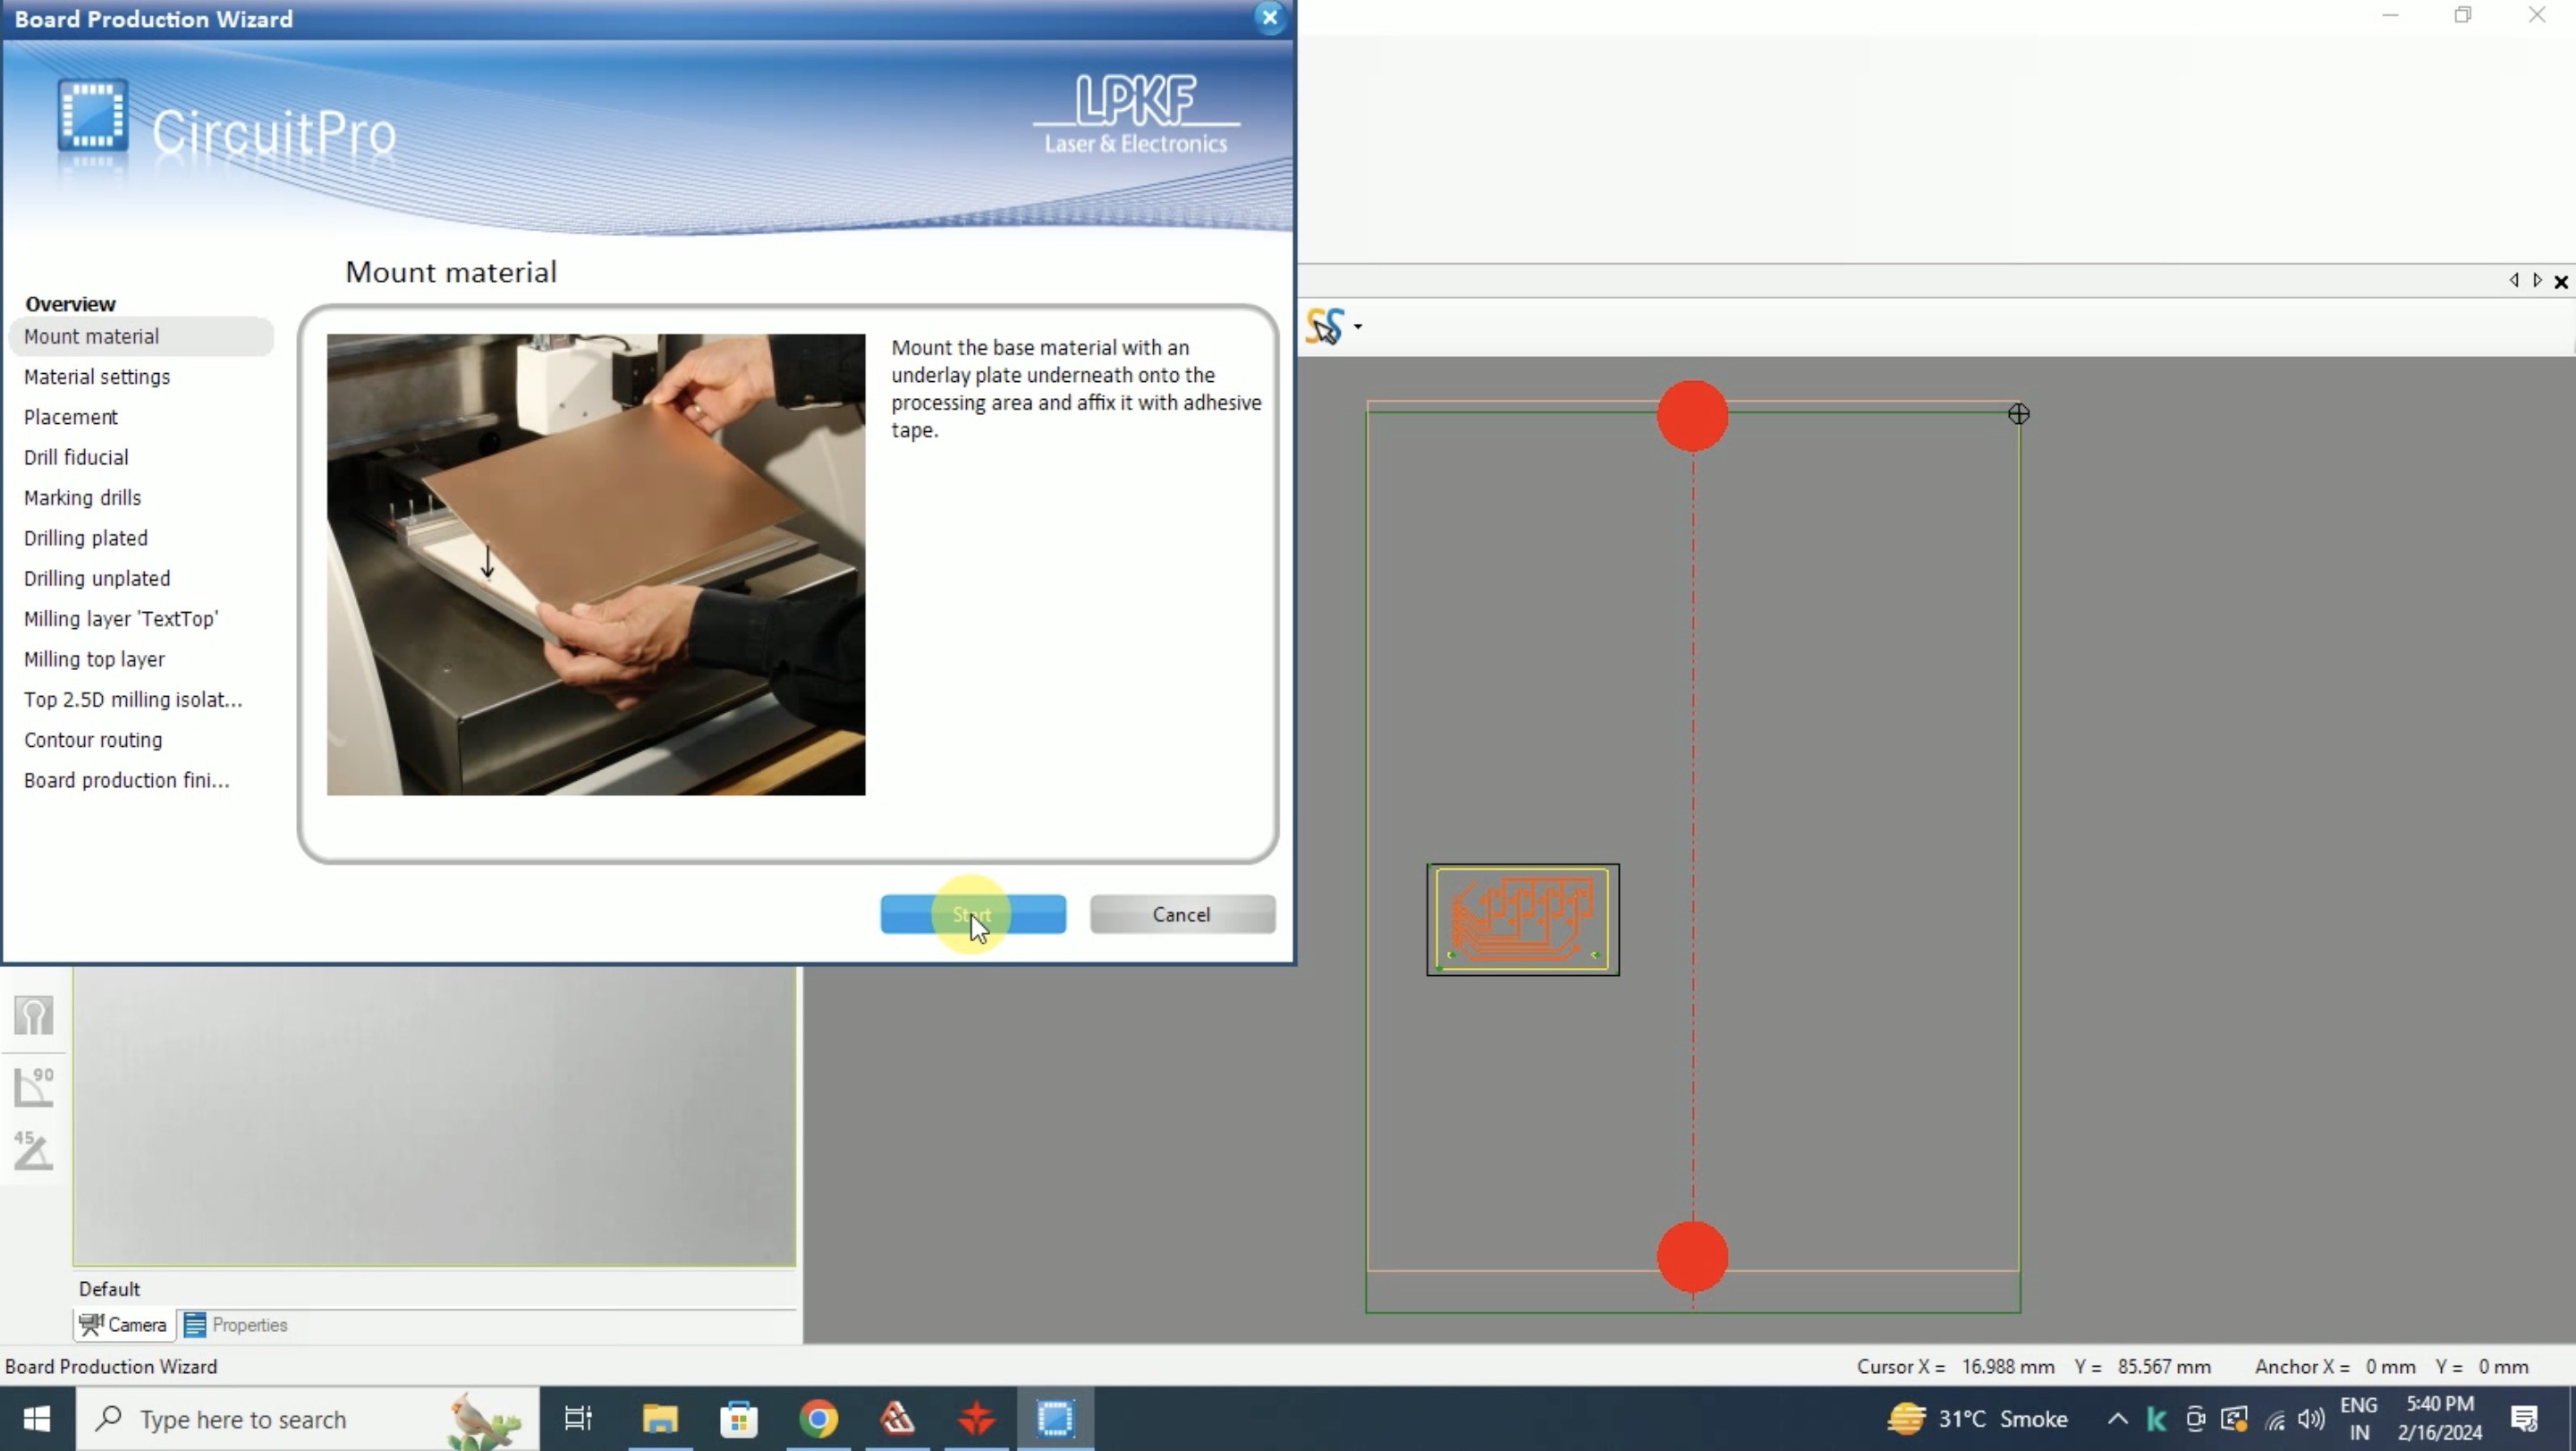Viewport: 2576px width, 1451px height.
Task: Expand the snap tool dropdown arrow
Action: tap(1358, 327)
